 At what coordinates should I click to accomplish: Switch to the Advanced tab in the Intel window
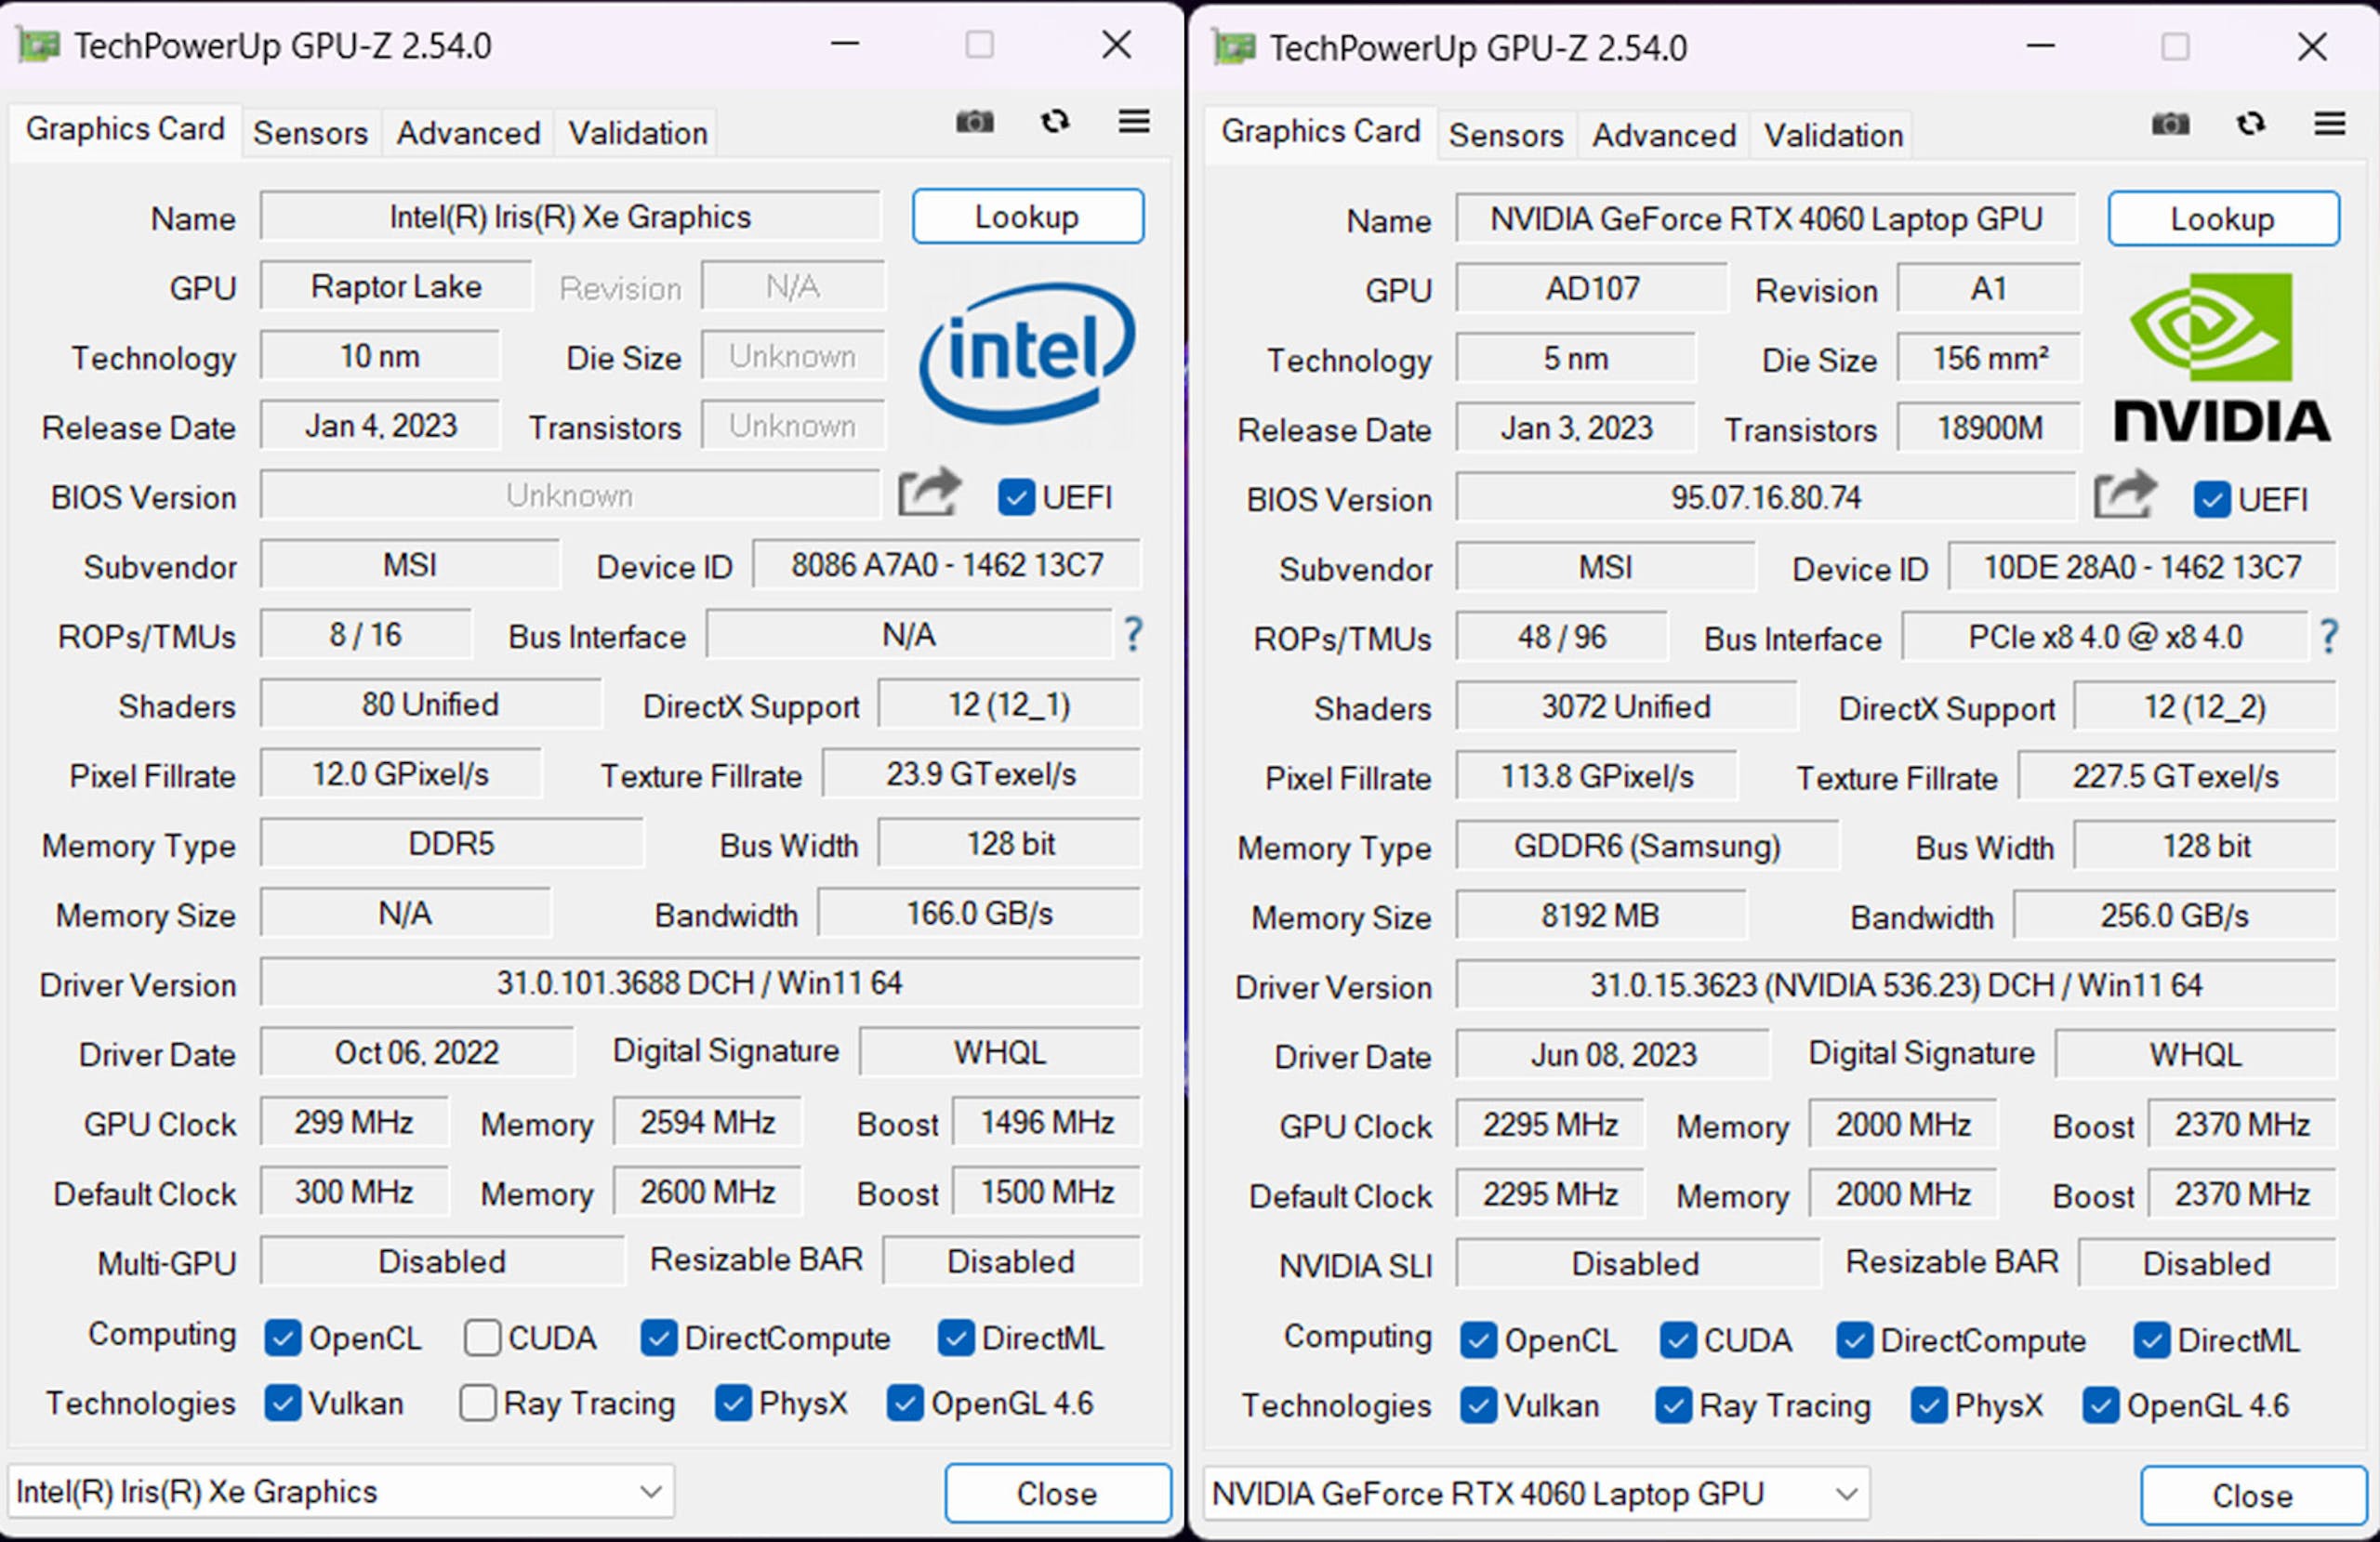click(x=468, y=133)
